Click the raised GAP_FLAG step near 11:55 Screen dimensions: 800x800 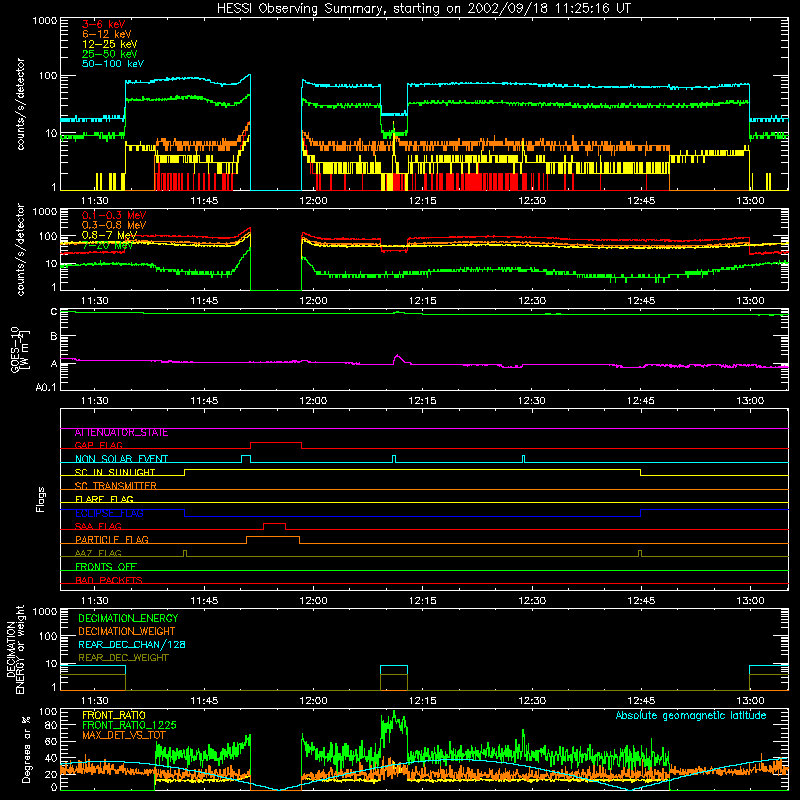click(276, 443)
